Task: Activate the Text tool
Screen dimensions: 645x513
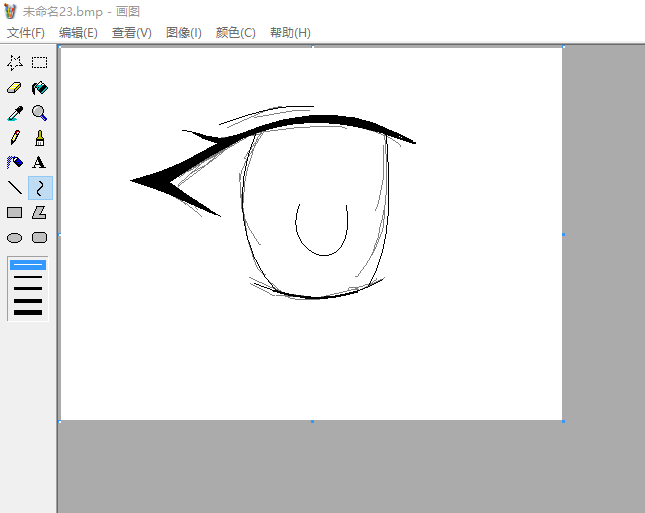Action: 40,163
